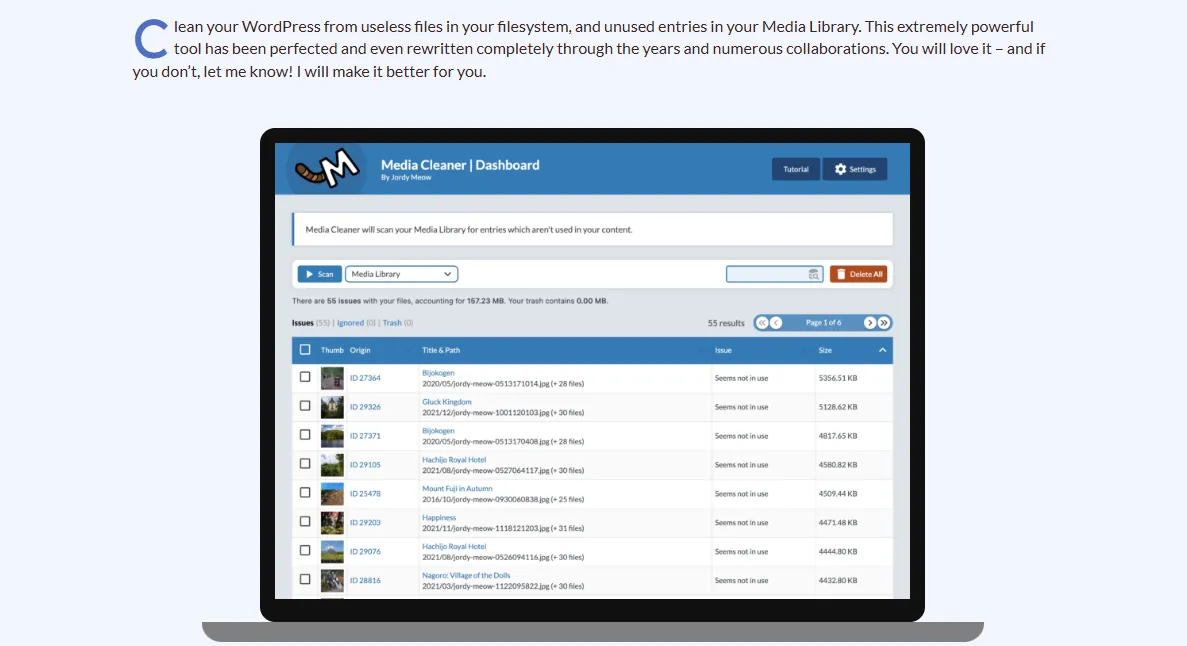Sort by the Issue column header
Viewport: 1187px width, 646px height.
(723, 350)
